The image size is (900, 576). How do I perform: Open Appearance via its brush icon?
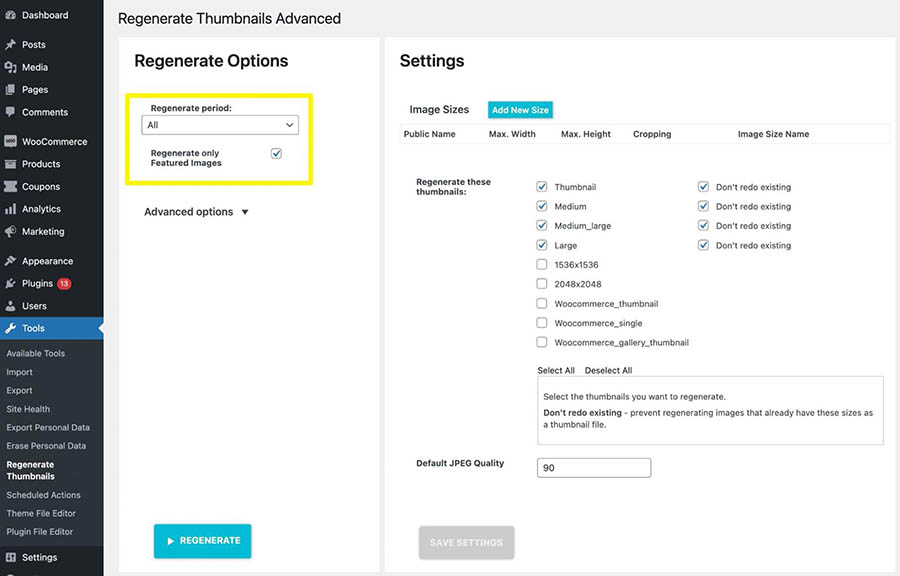10,261
